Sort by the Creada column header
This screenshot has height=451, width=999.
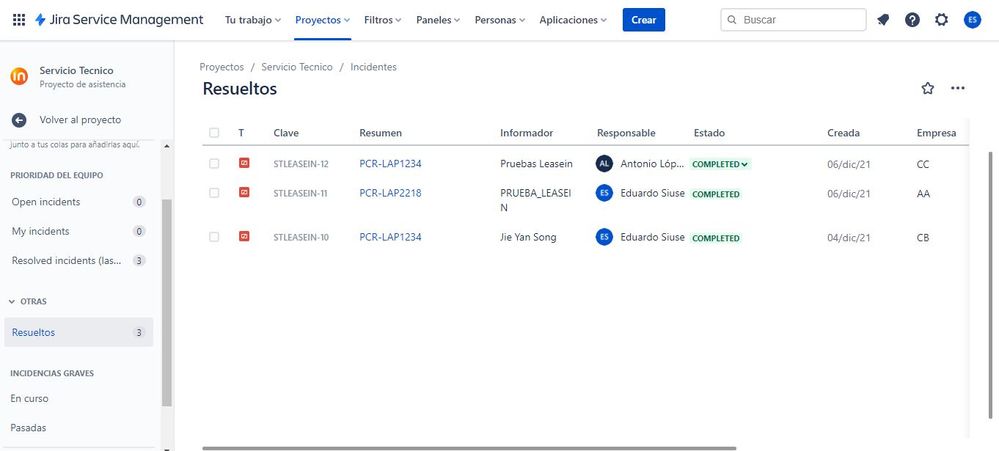pos(844,133)
